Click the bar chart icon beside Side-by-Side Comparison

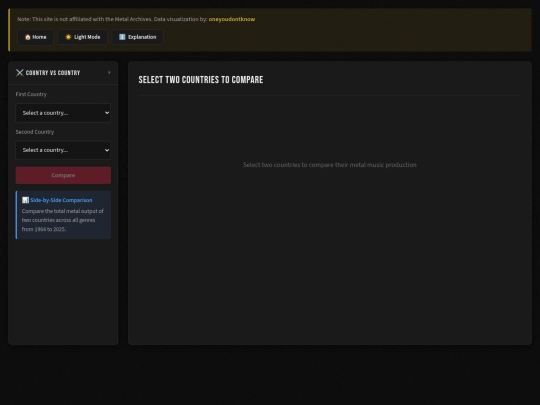(25, 200)
